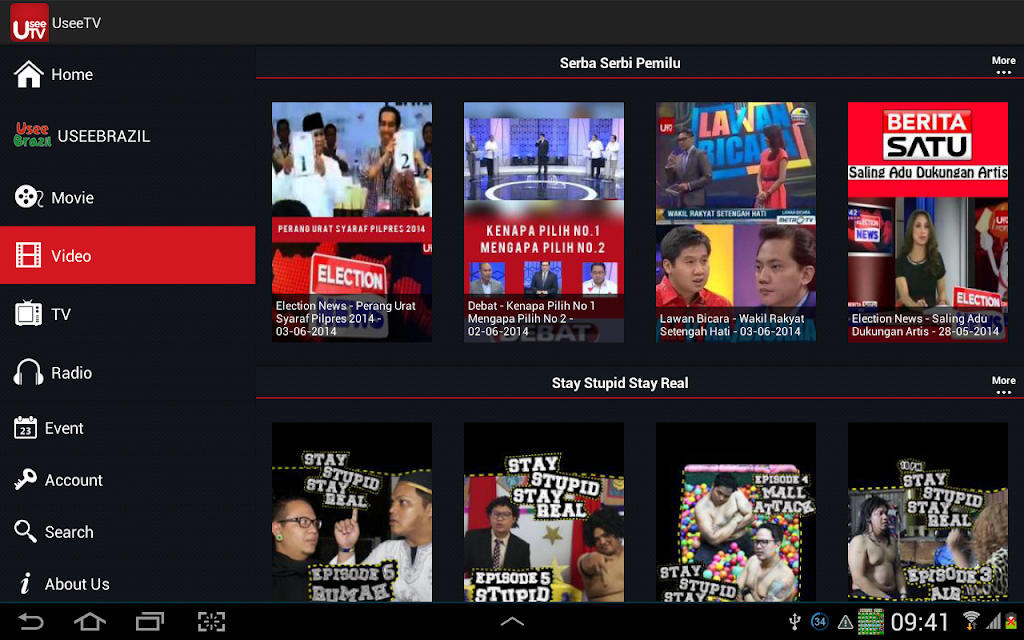Open Lawan Bicara Wakil Rakyat video
The height and width of the screenshot is (640, 1024).
click(x=735, y=222)
